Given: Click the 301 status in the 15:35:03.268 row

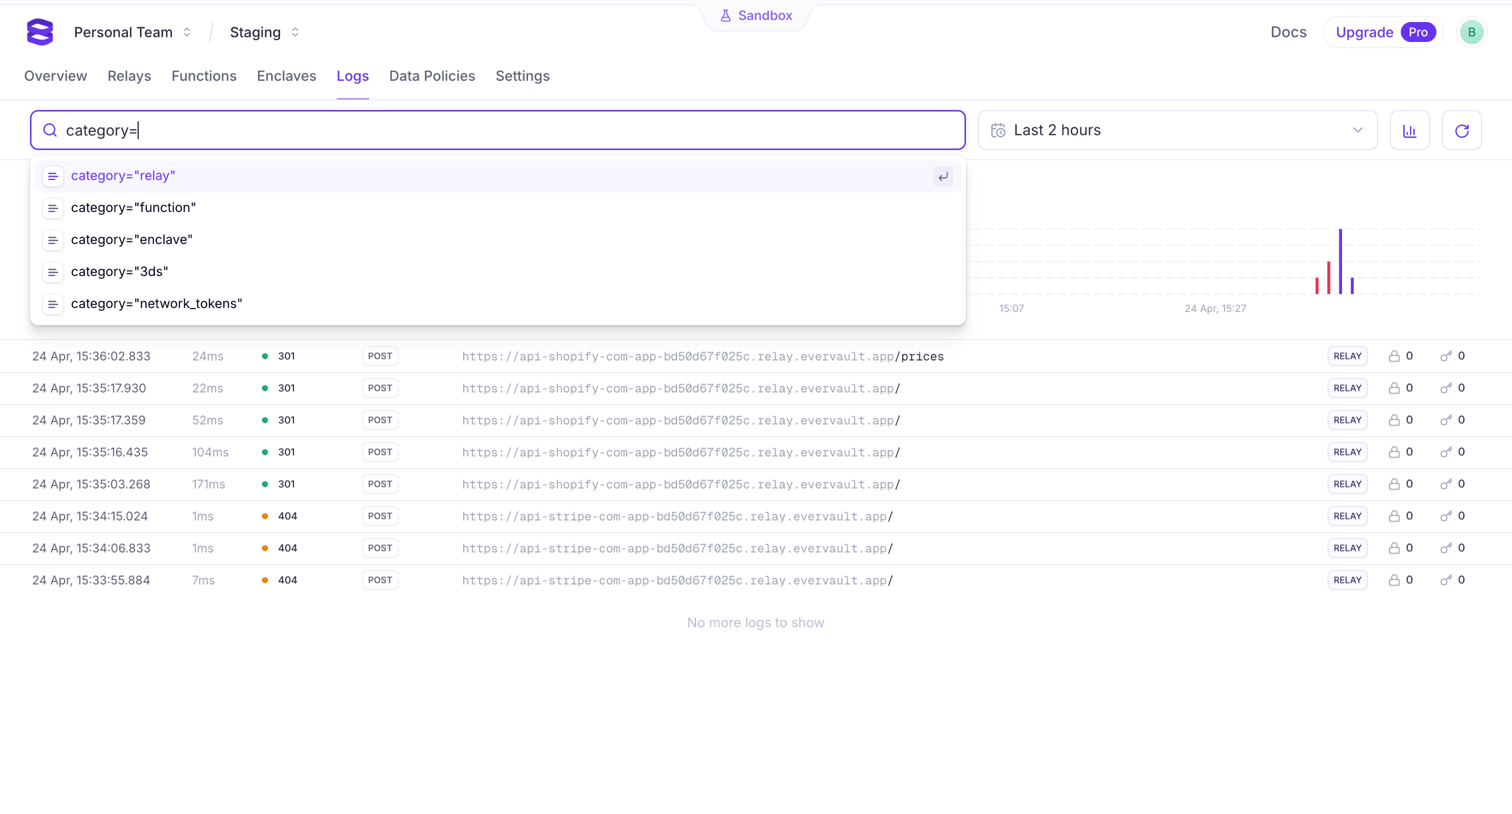Looking at the screenshot, I should pos(286,484).
